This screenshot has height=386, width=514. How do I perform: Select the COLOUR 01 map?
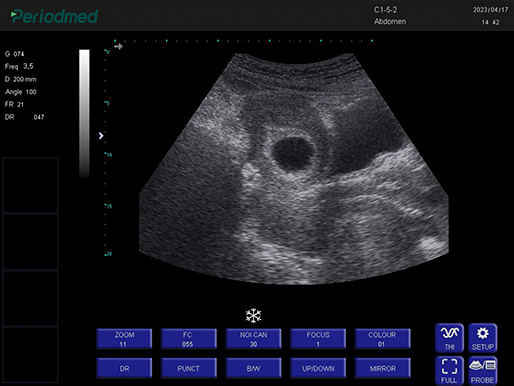tap(383, 339)
